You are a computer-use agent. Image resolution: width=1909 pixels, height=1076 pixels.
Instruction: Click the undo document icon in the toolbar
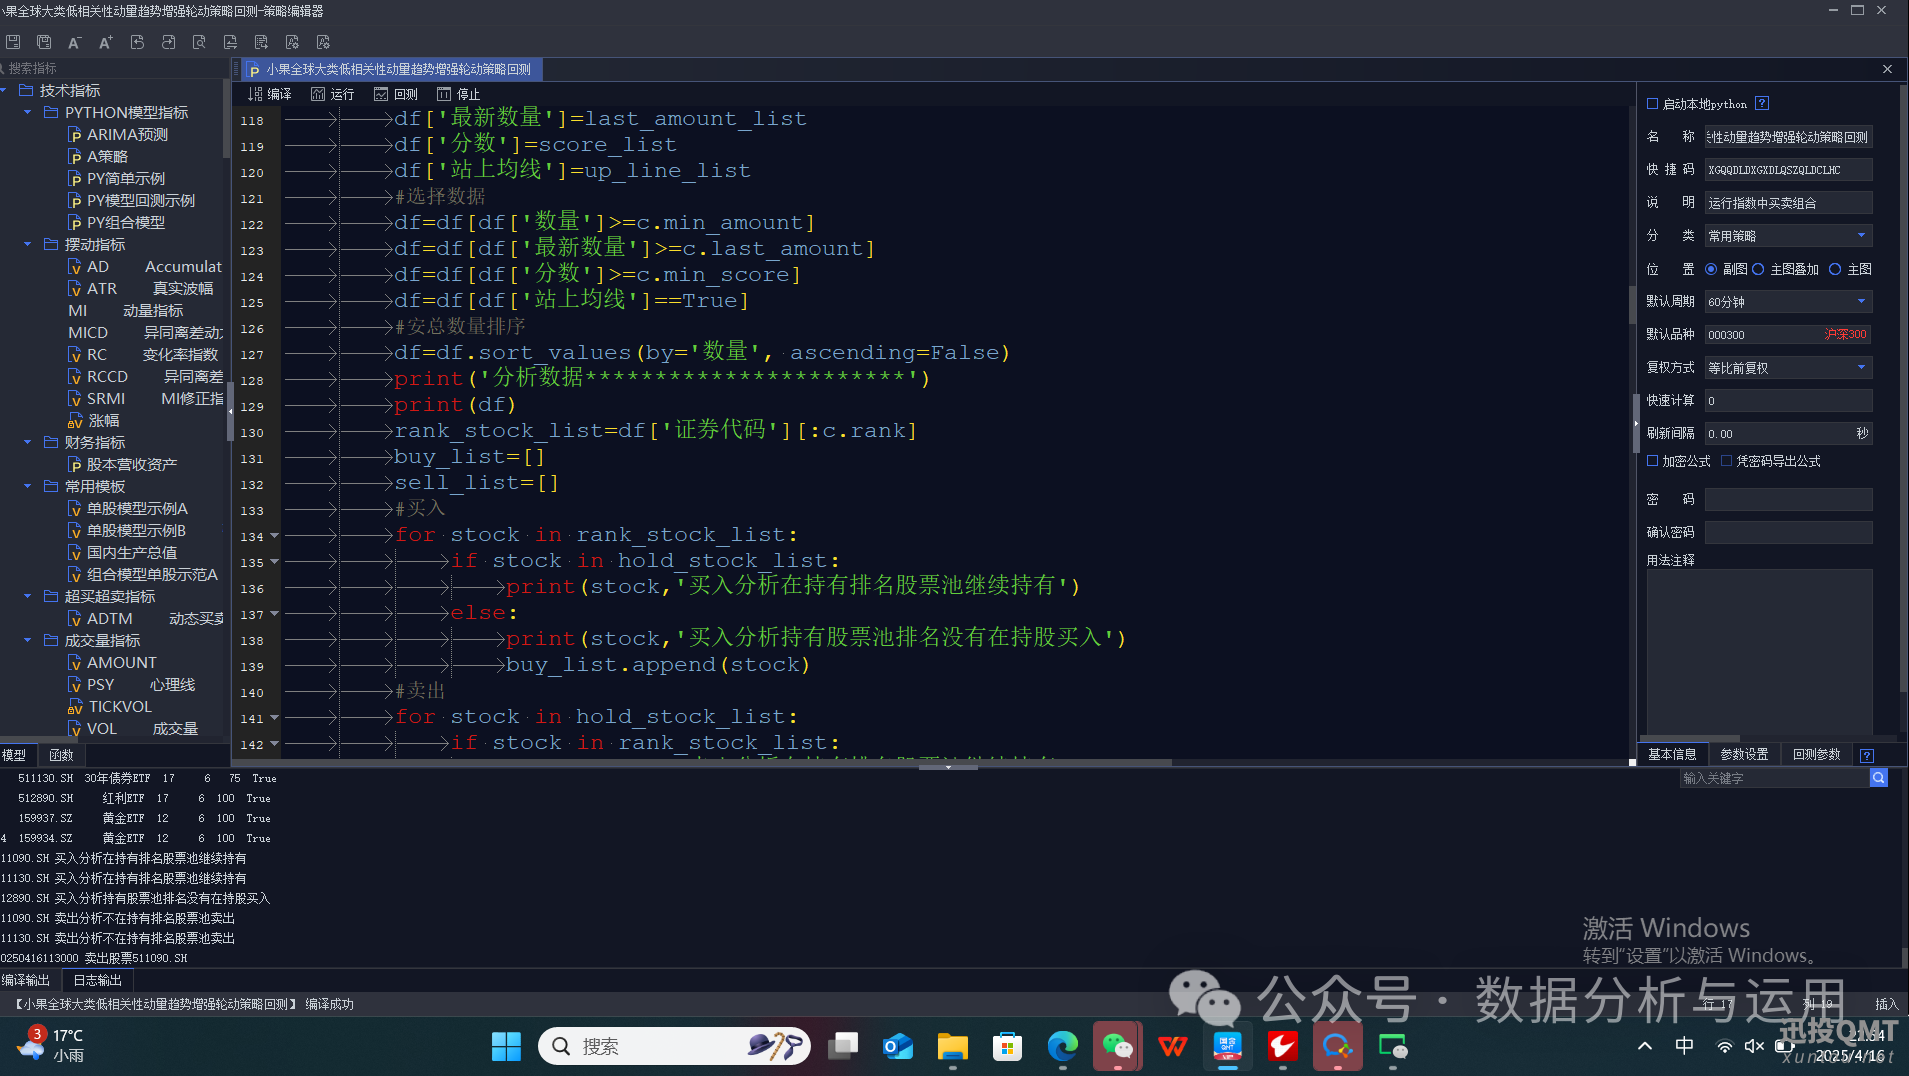point(137,42)
